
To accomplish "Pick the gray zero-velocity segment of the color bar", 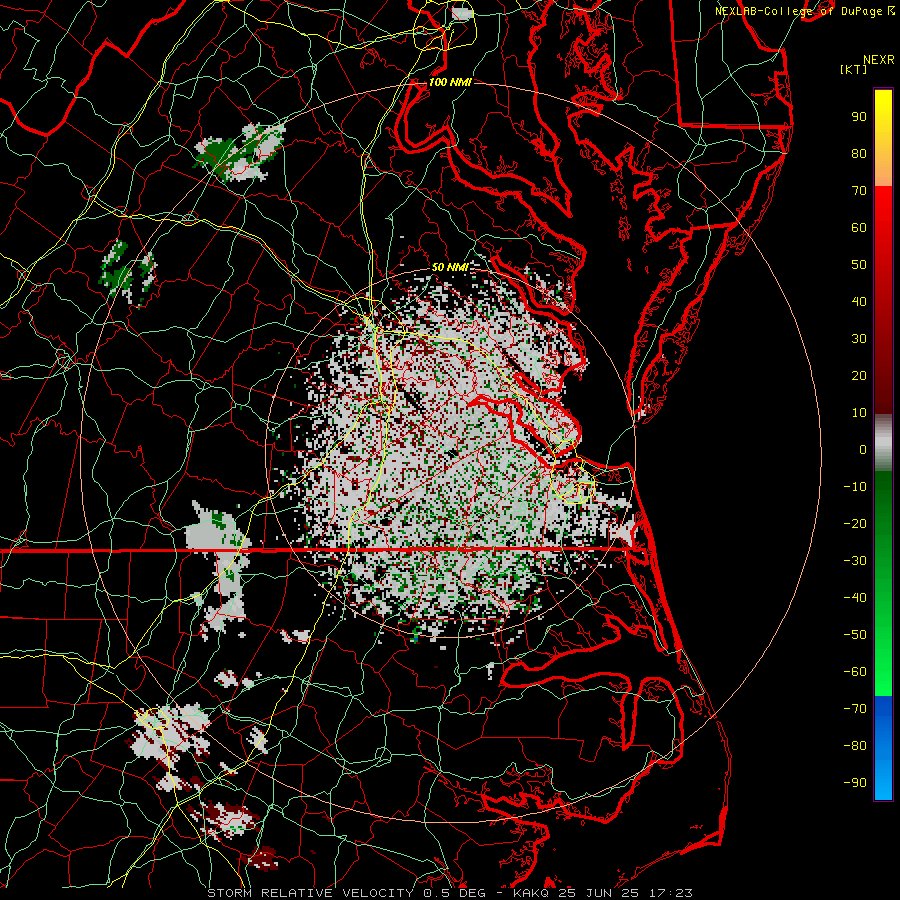I will tap(883, 443).
